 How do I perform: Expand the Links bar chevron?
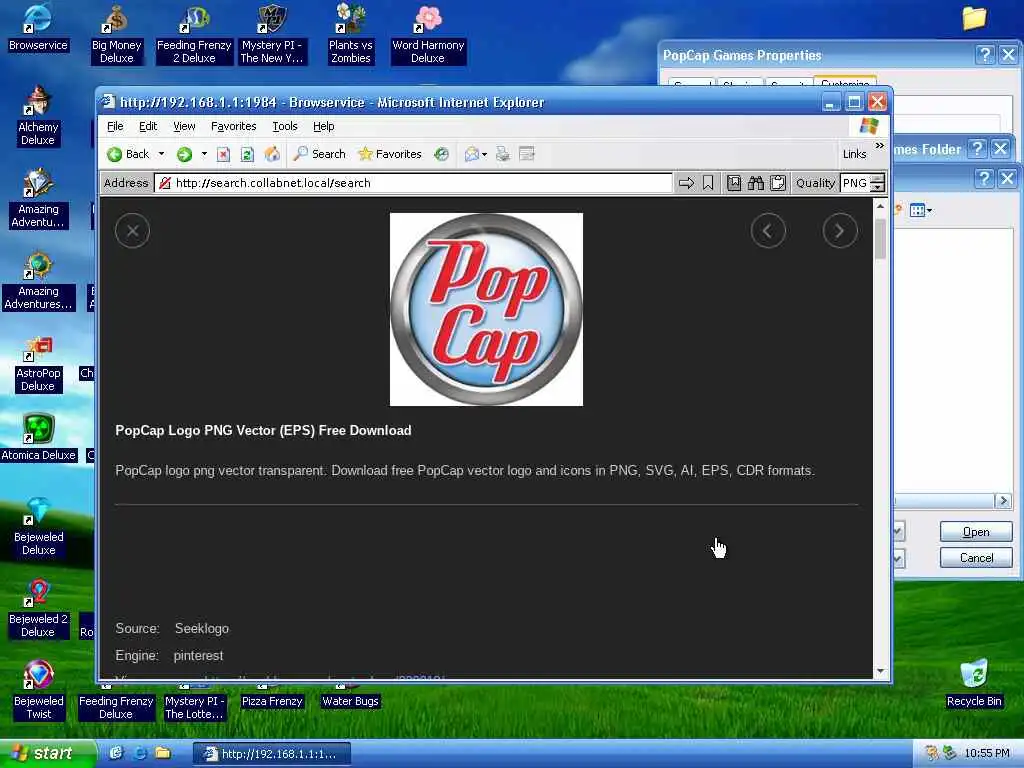click(x=880, y=146)
